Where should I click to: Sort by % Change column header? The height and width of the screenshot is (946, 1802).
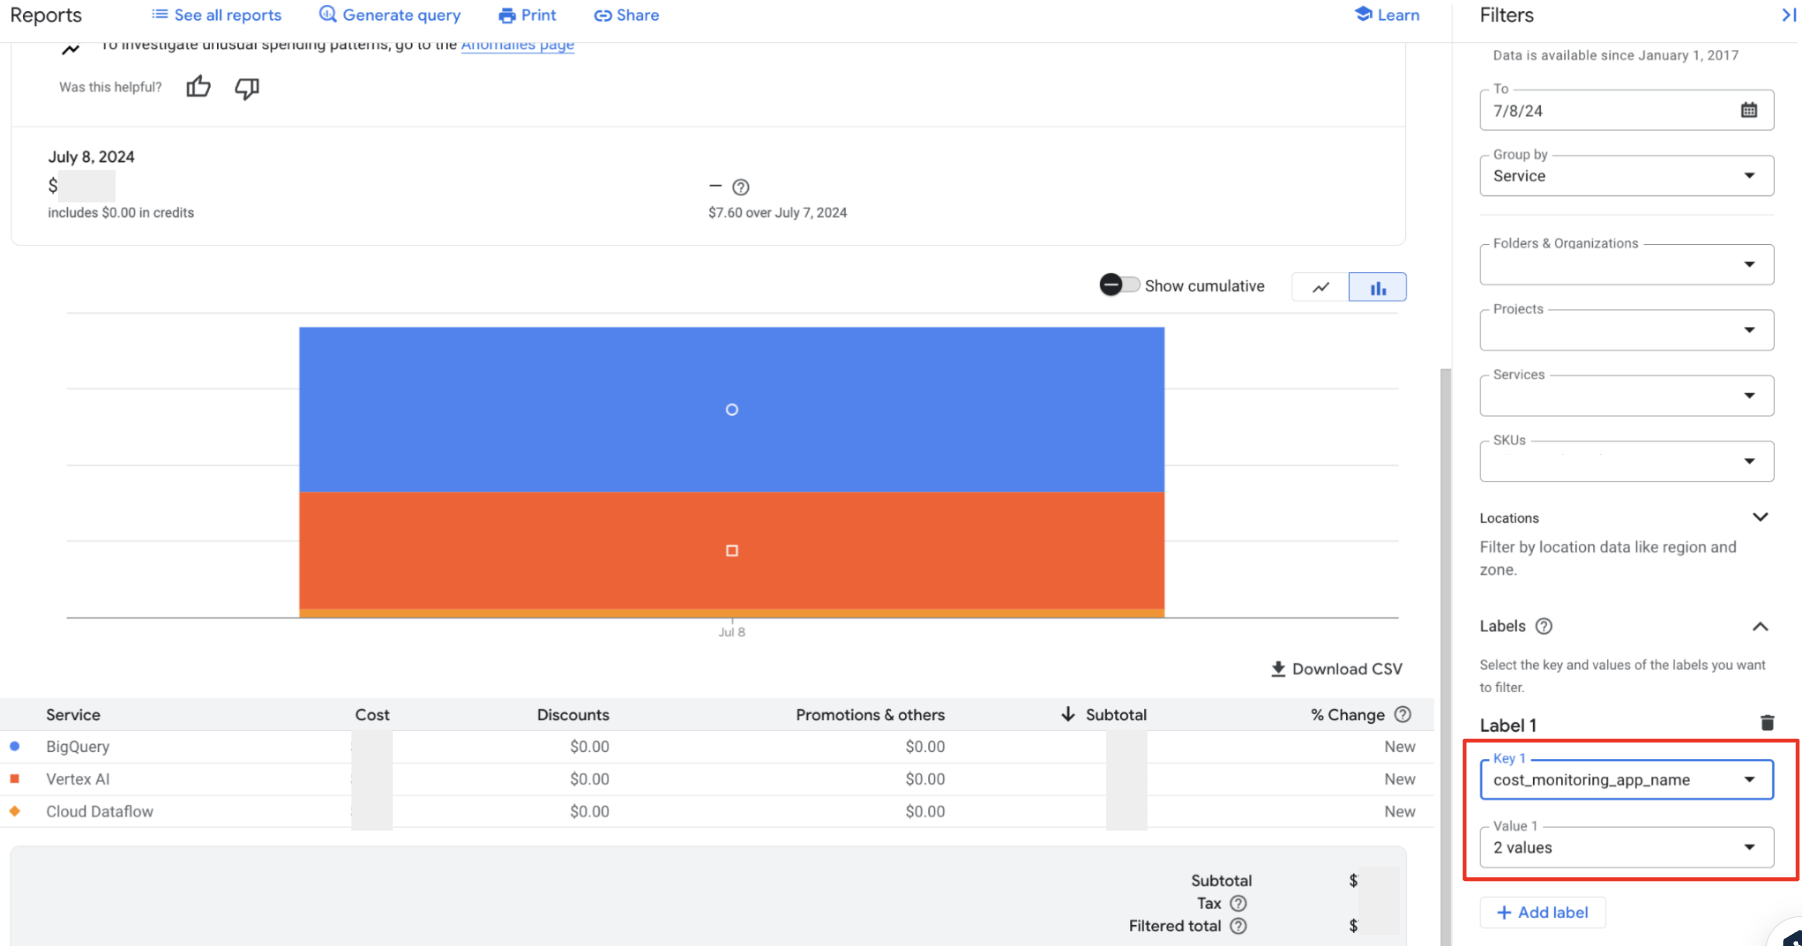[1348, 714]
